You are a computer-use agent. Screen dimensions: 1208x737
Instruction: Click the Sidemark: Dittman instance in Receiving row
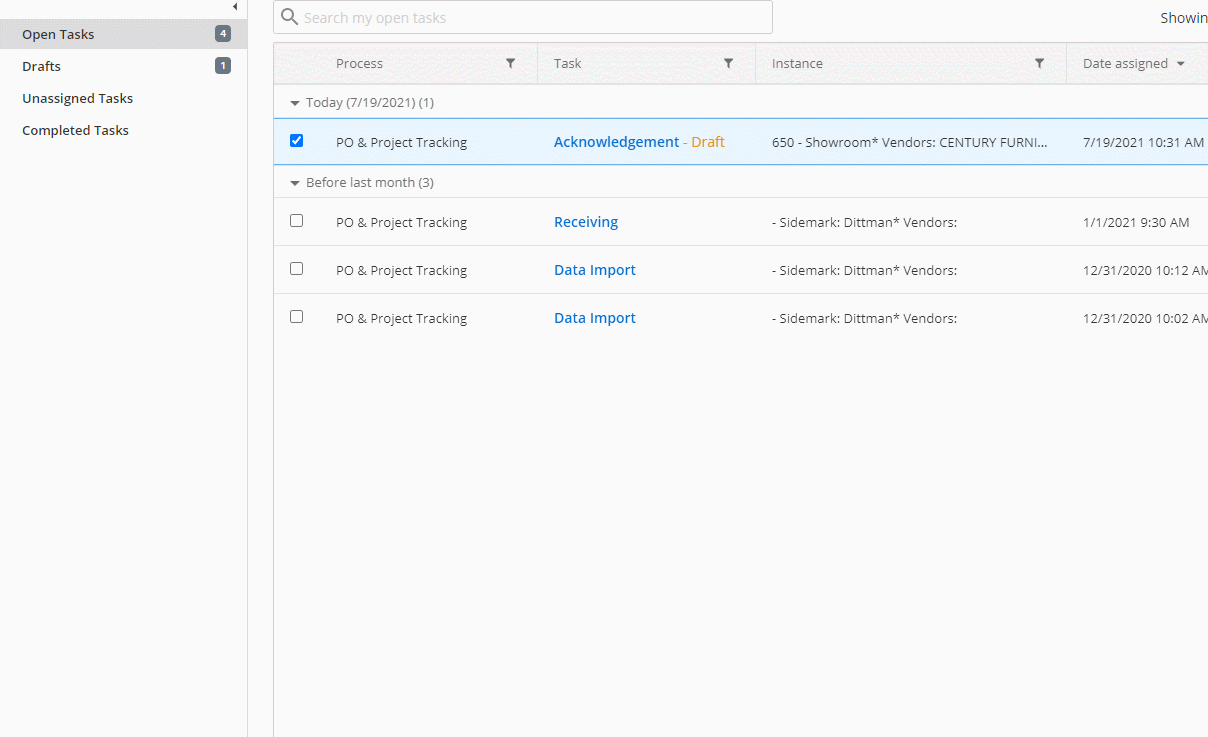coord(865,222)
